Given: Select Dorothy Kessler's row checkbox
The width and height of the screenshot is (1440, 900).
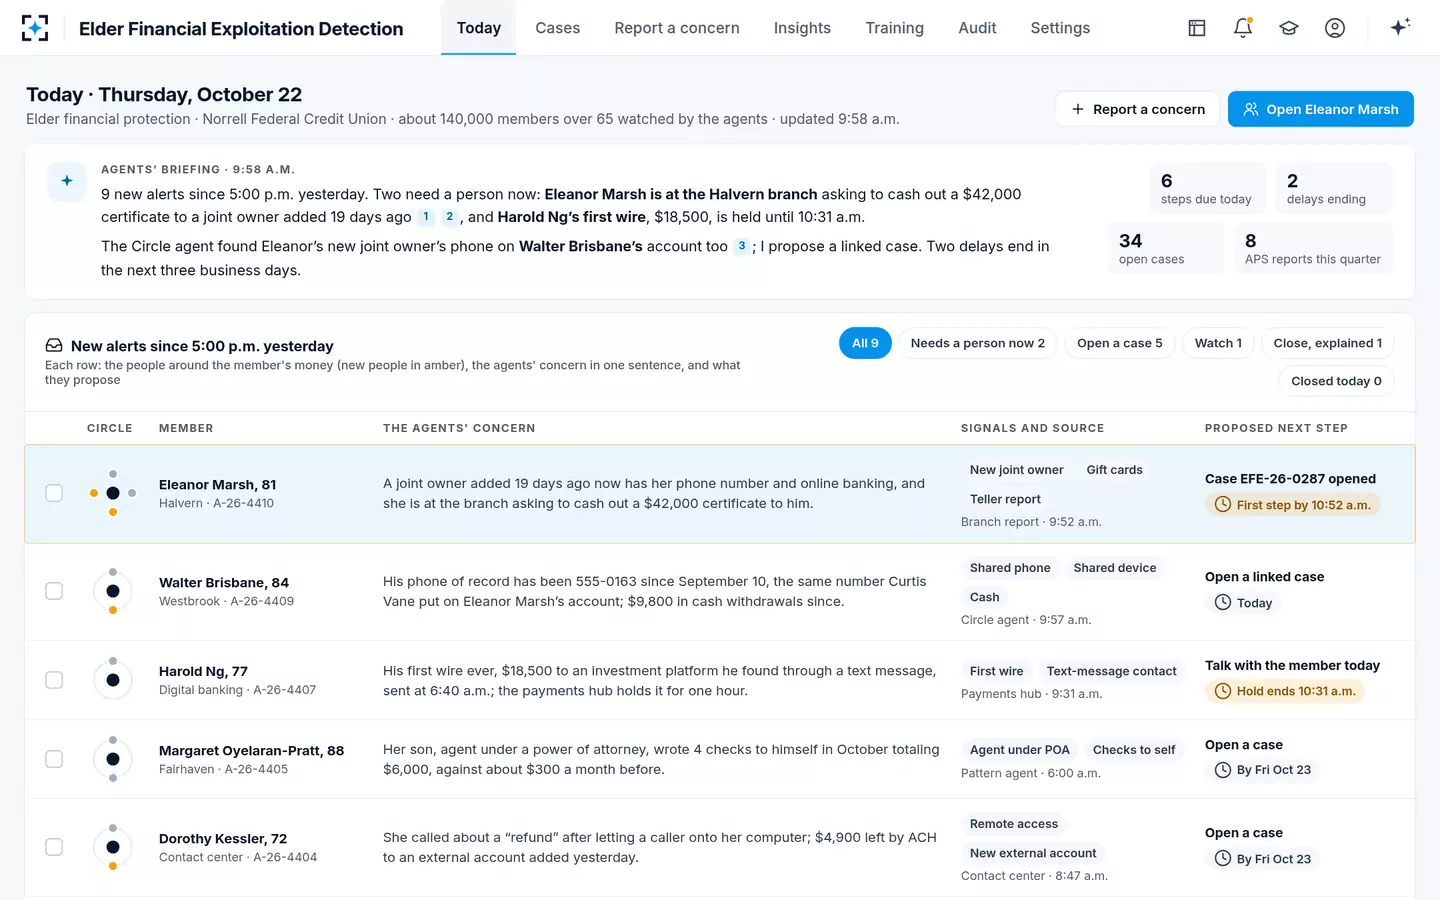Looking at the screenshot, I should (54, 847).
